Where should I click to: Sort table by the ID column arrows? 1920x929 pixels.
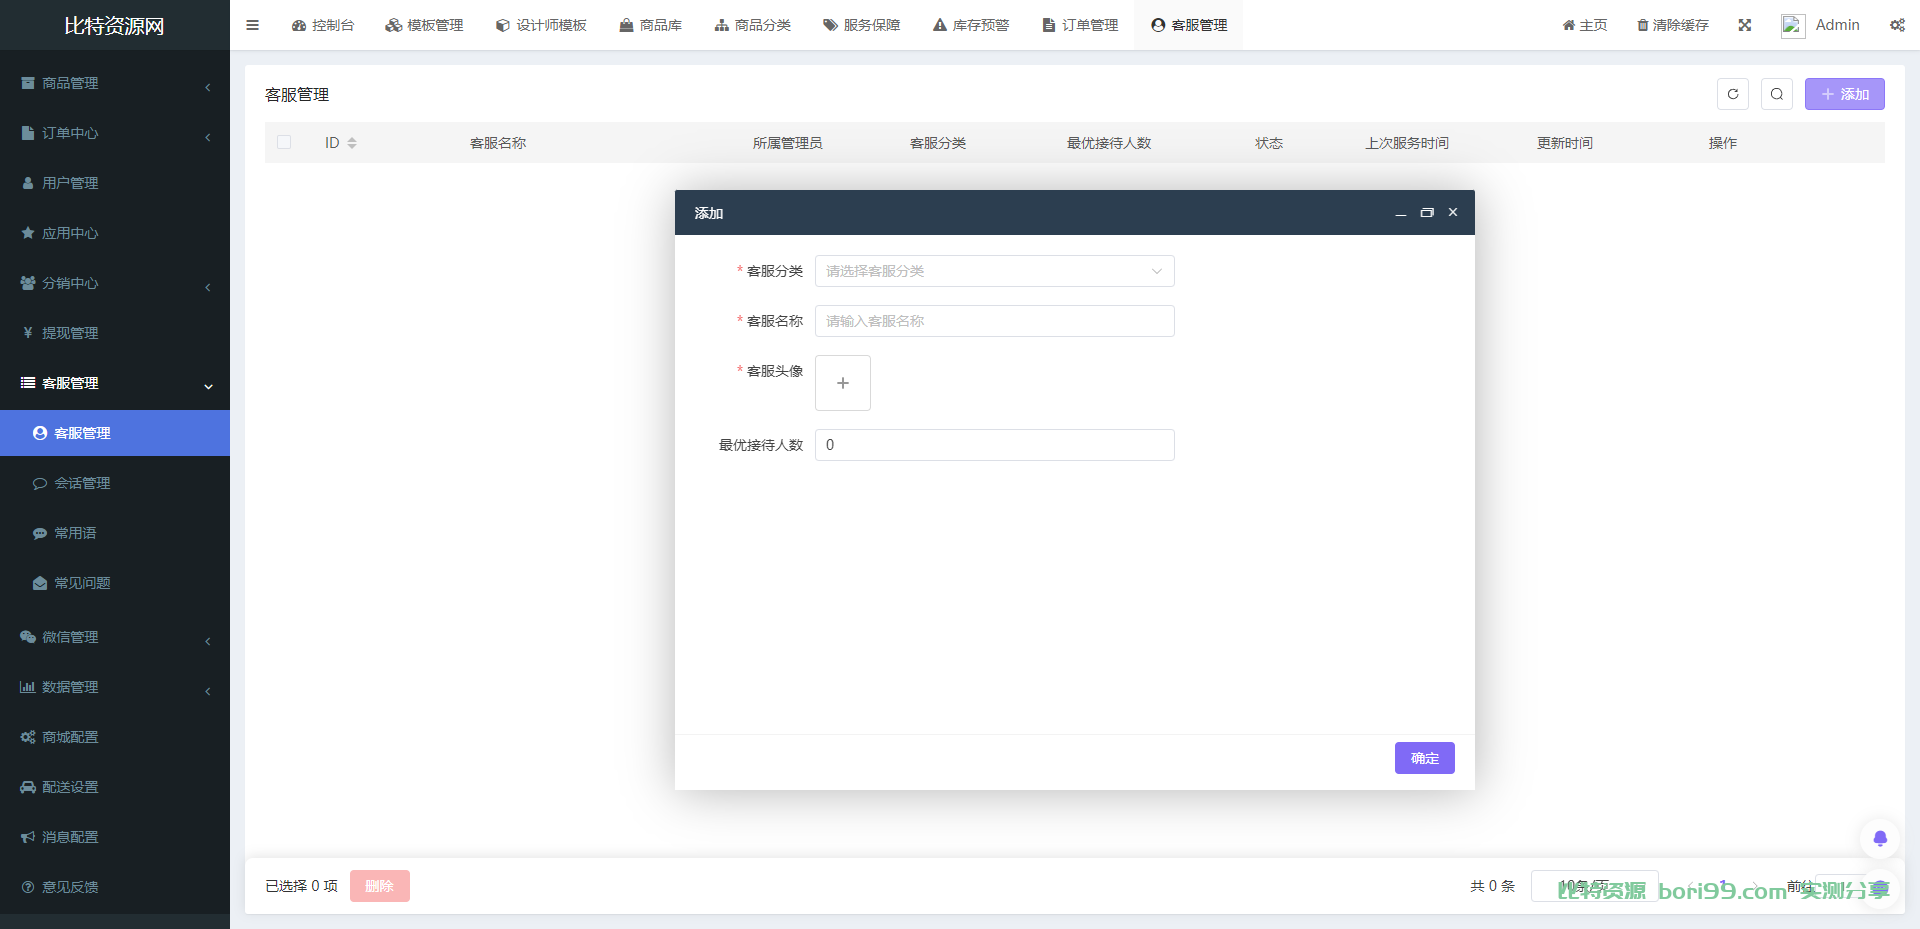tap(352, 143)
